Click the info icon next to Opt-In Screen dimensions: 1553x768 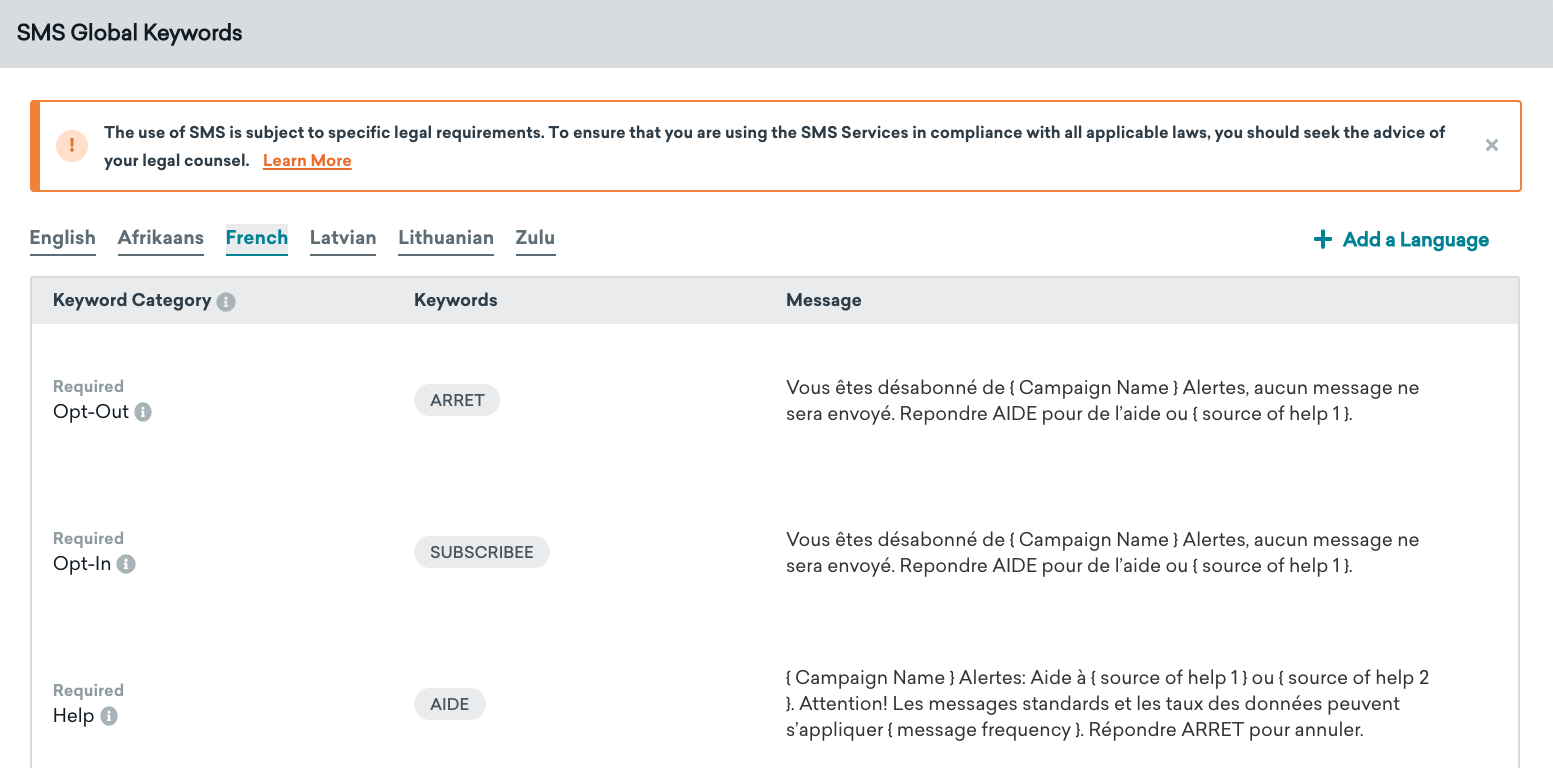(x=126, y=564)
